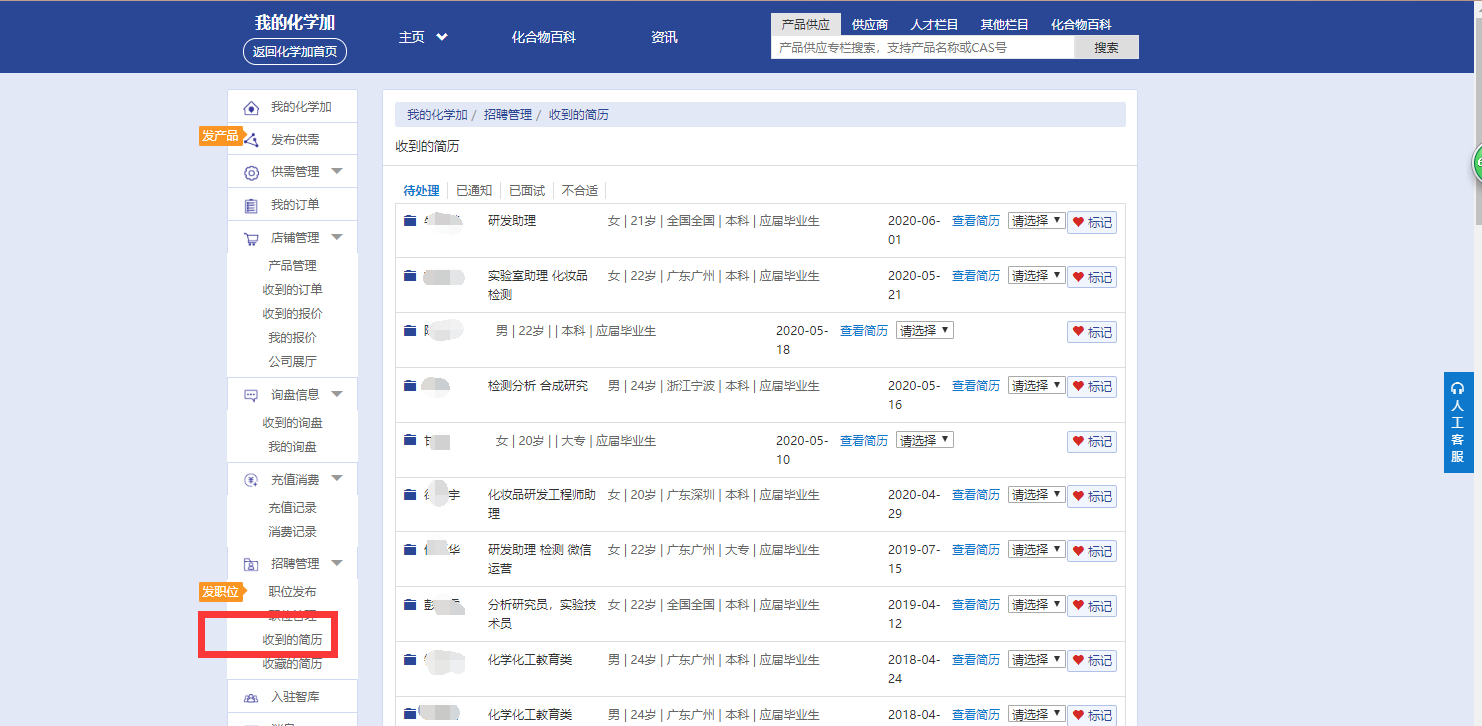
Task: Expand the 主页 dropdown in top navigation
Action: click(423, 37)
